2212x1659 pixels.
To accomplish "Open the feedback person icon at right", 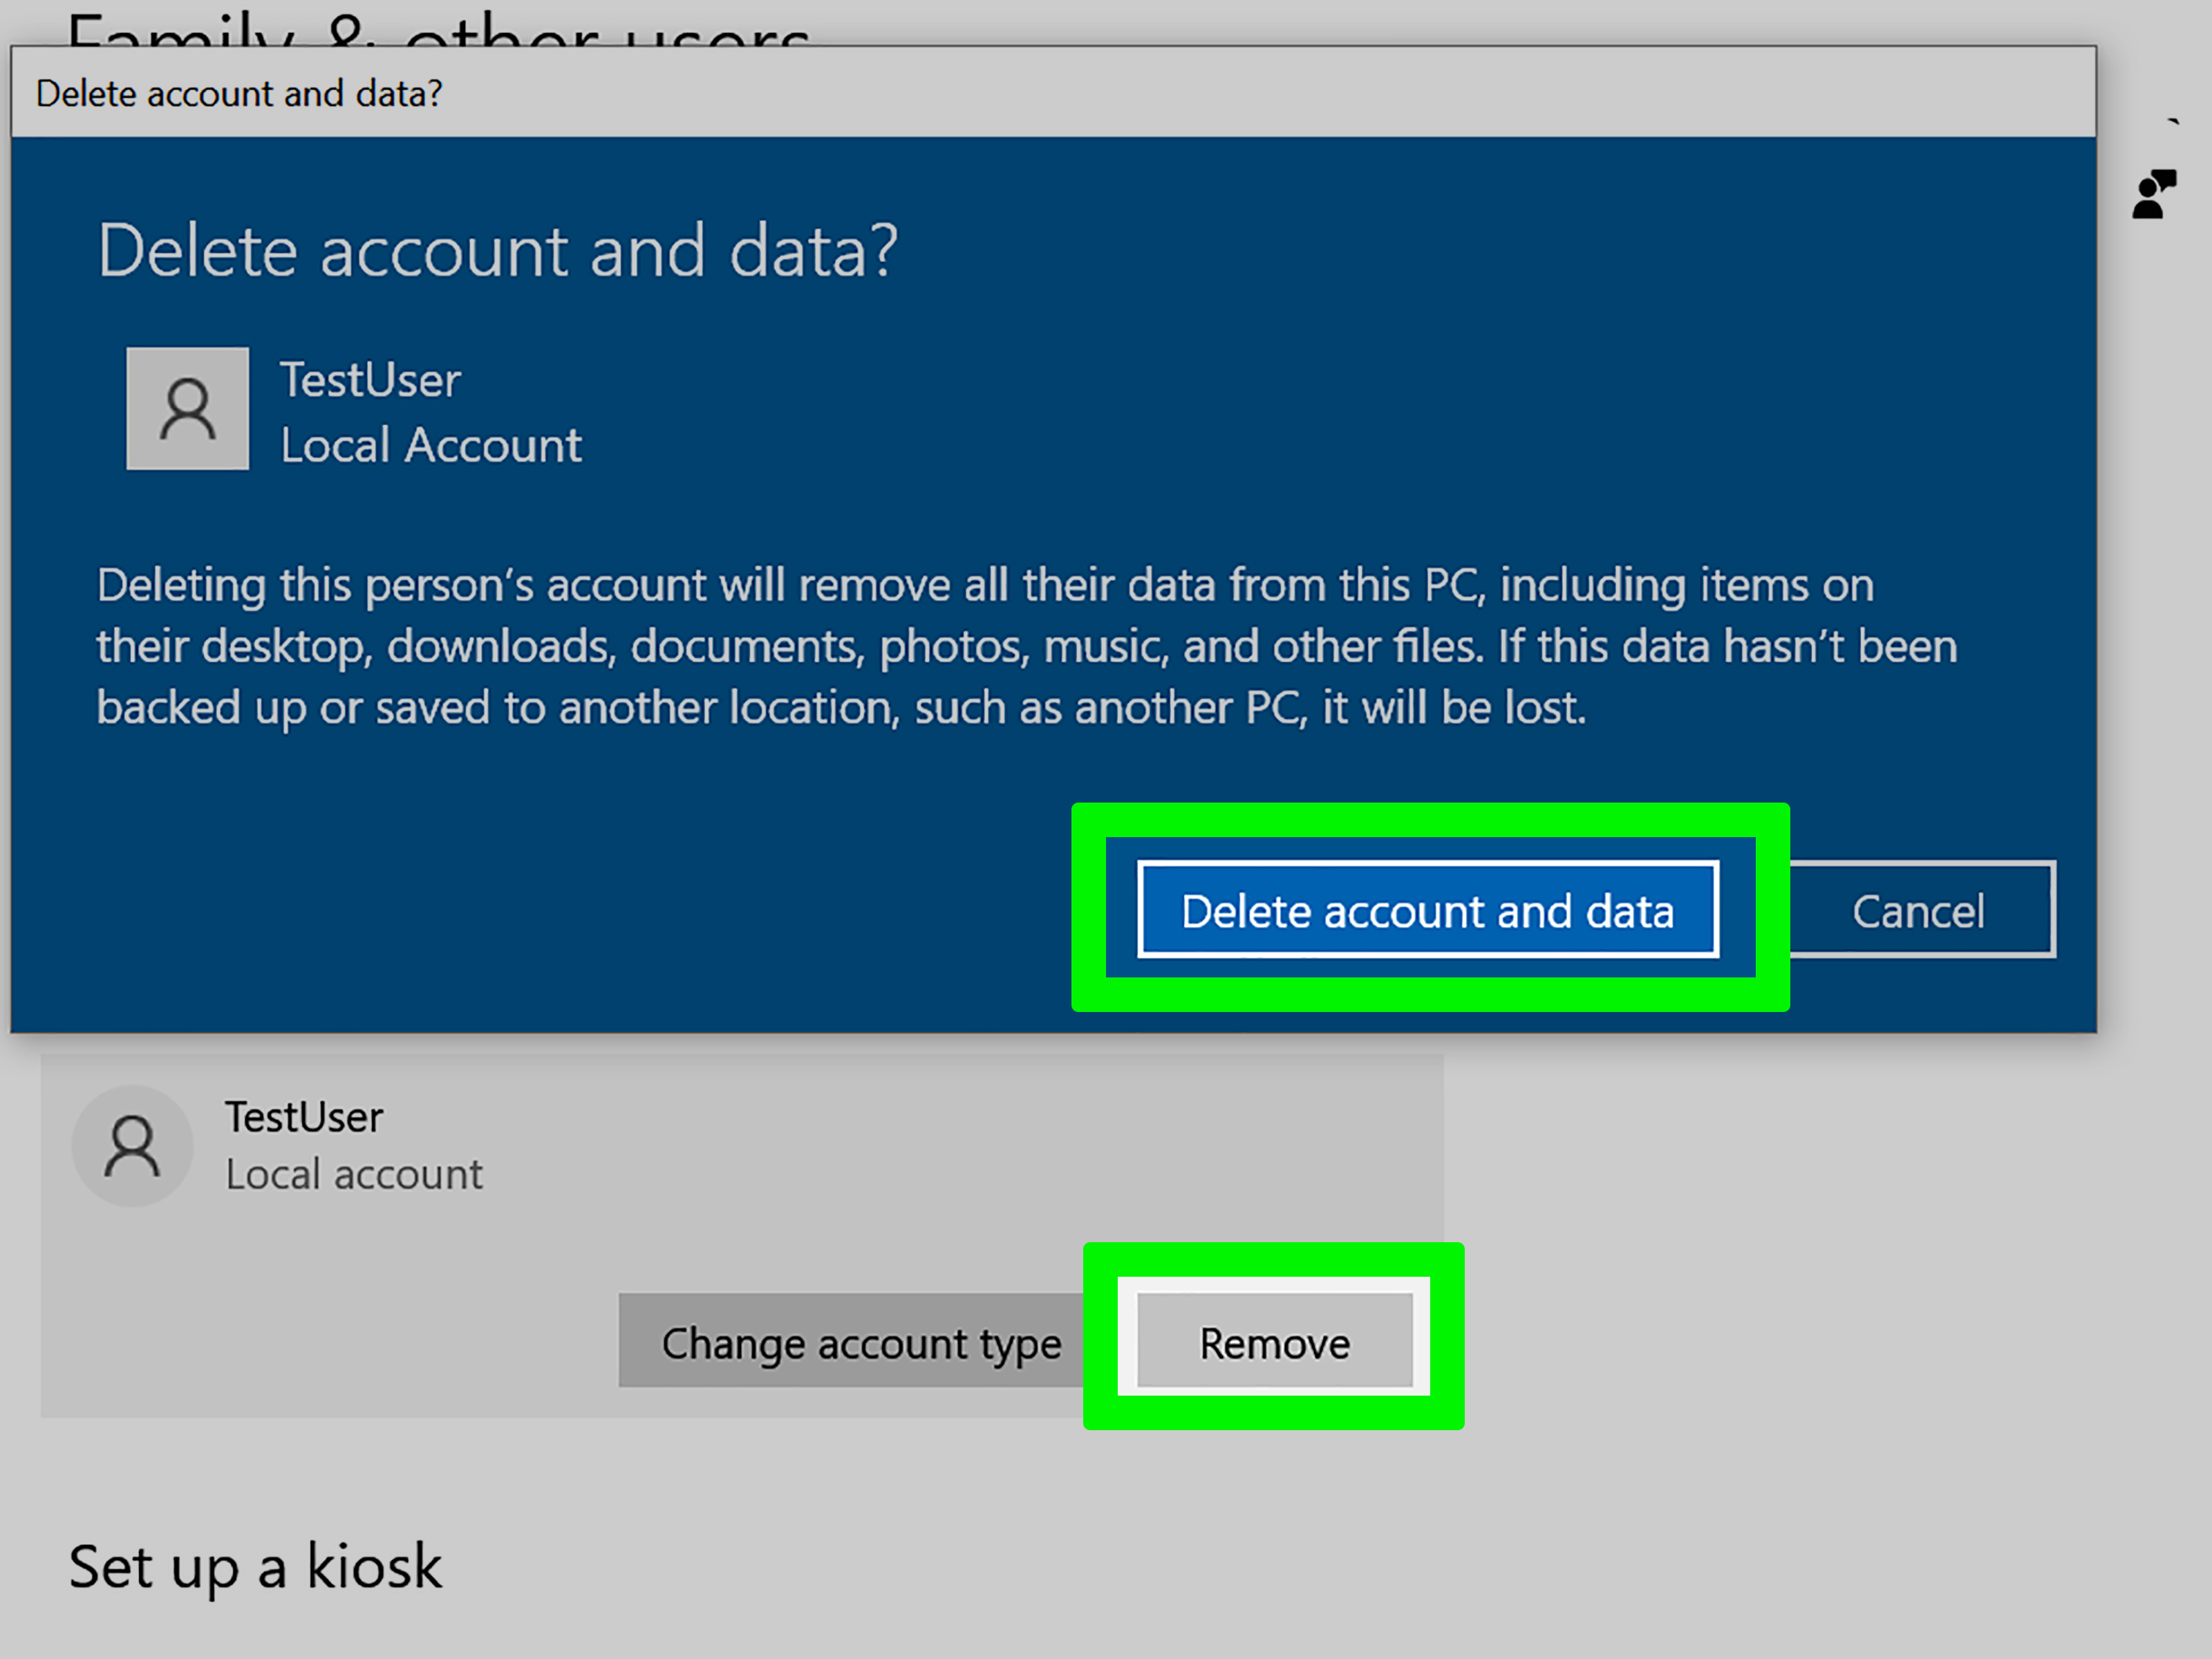I will point(2153,194).
